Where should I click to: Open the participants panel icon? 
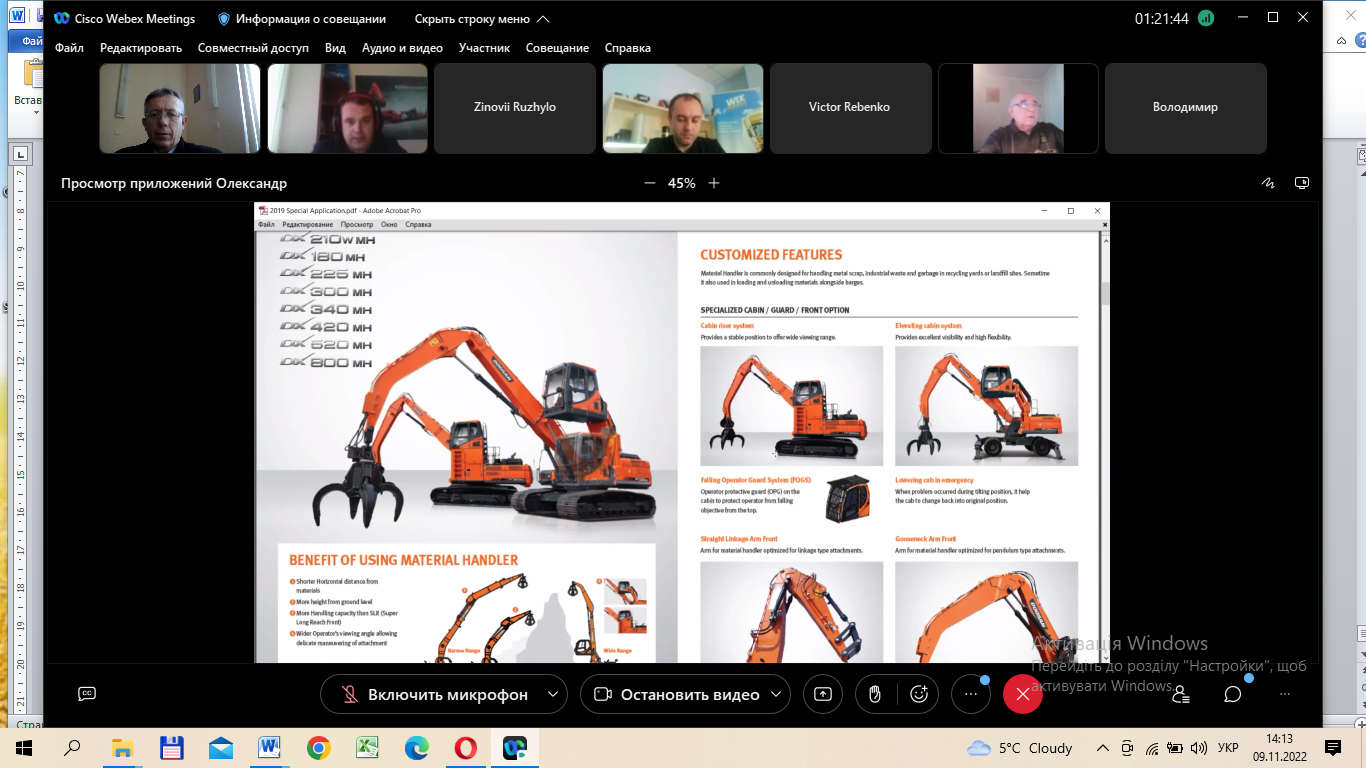click(x=1180, y=694)
